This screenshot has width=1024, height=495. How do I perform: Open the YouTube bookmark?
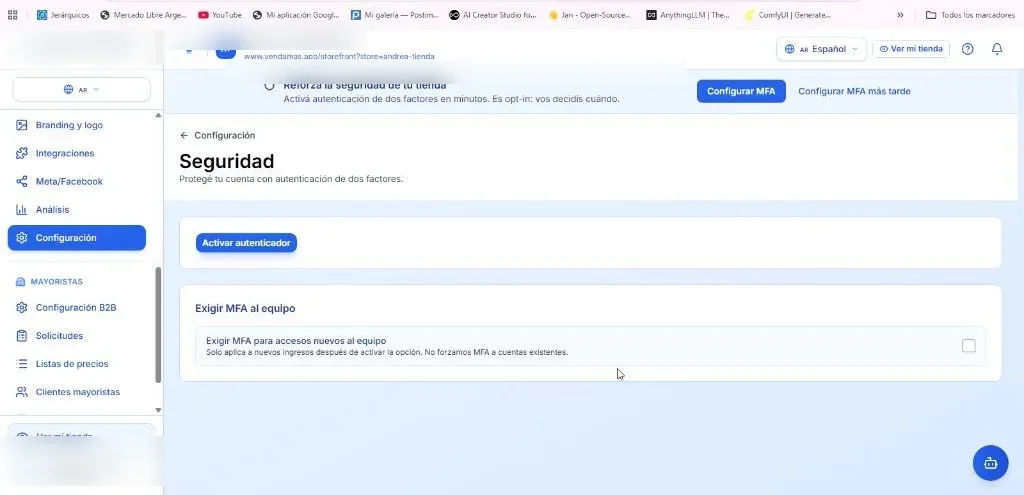tap(220, 15)
